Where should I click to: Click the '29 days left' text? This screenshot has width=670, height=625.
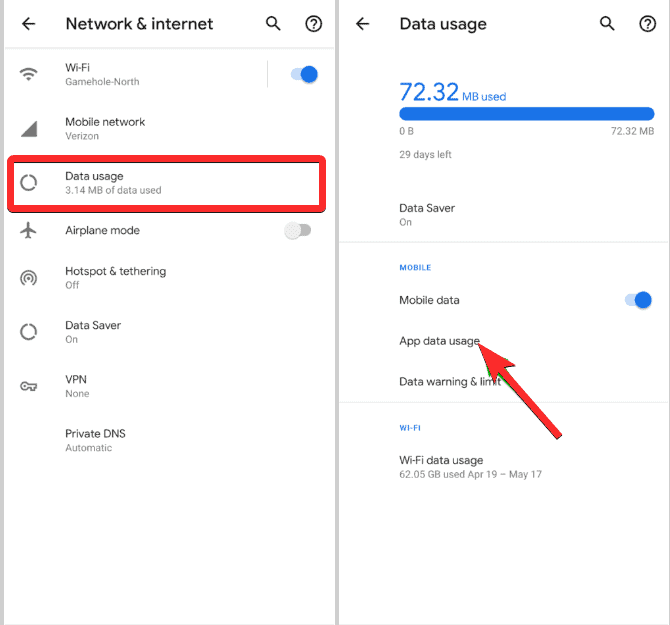tap(425, 155)
